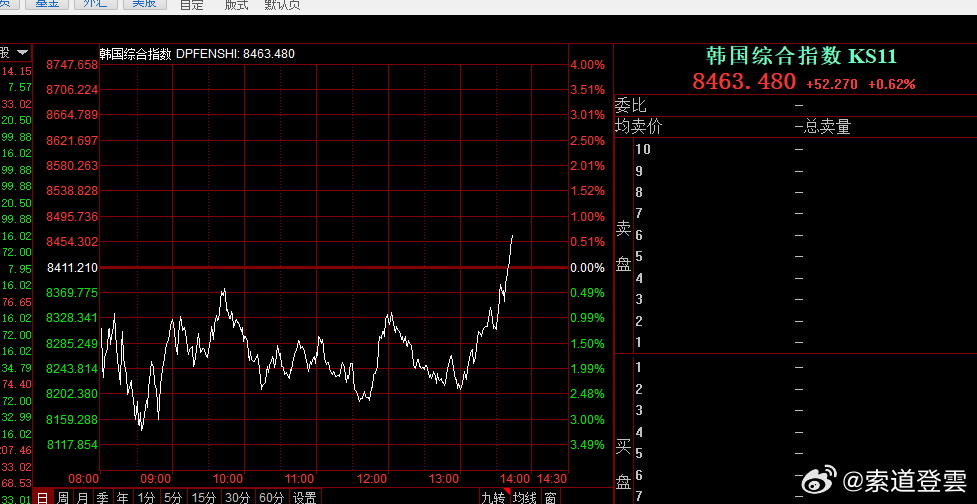Select the 默认页 default page item
Image resolution: width=977 pixels, height=504 pixels.
click(282, 5)
